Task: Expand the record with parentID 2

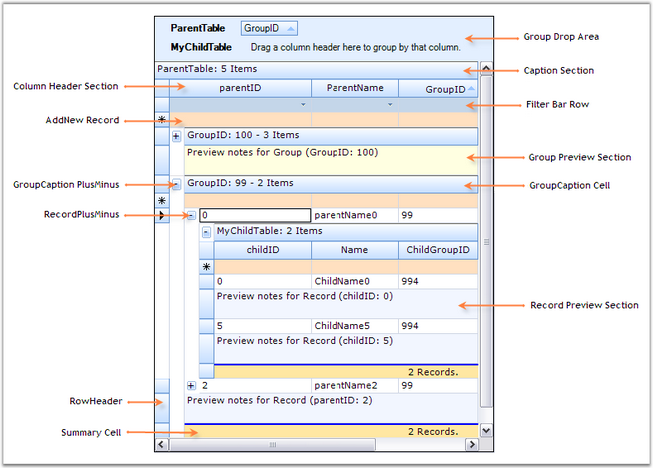Action: click(191, 386)
